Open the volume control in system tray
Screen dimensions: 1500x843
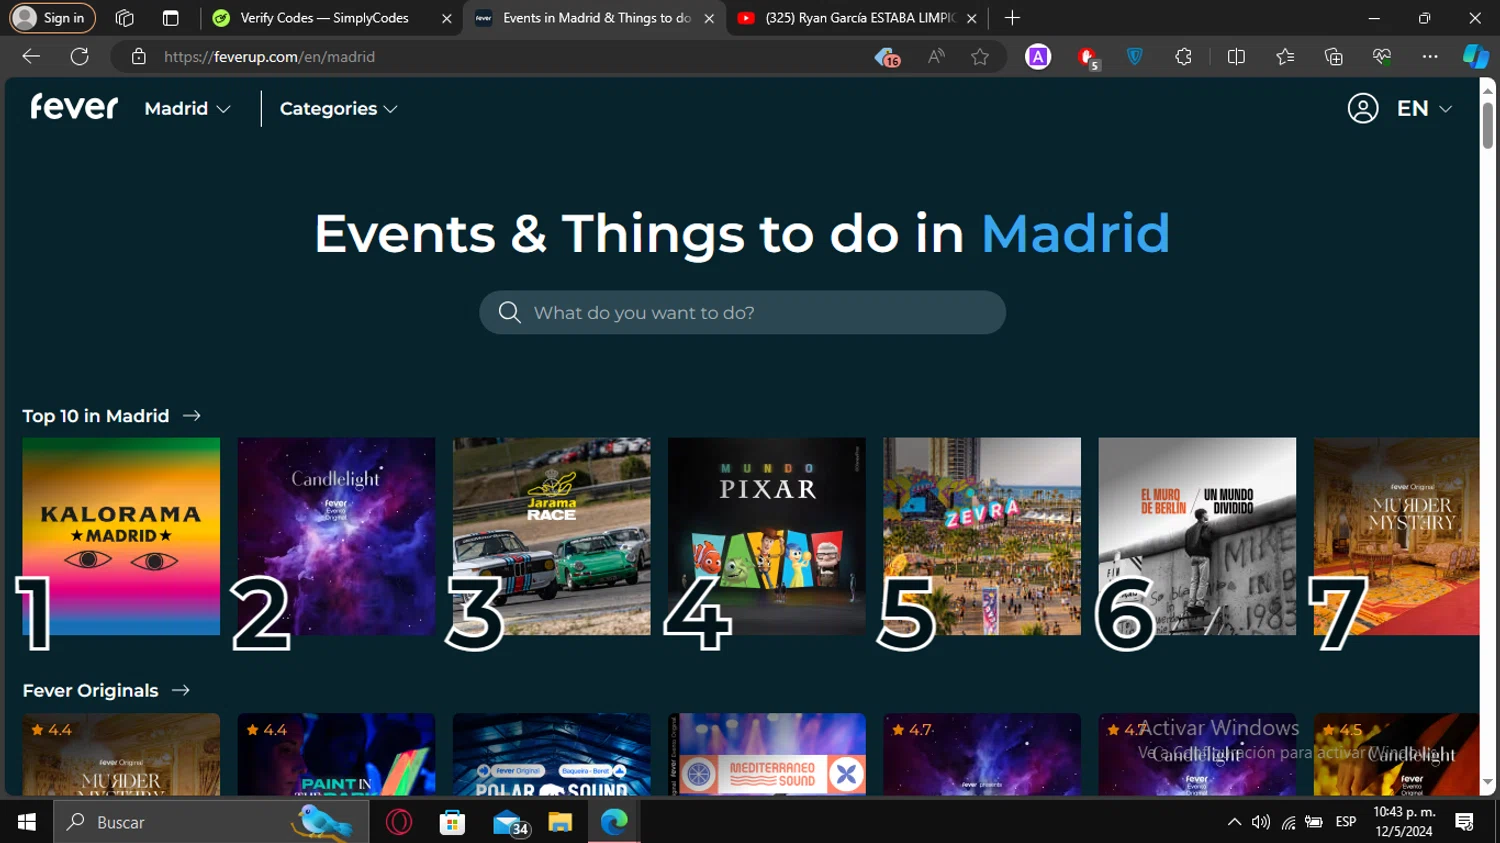click(x=1261, y=822)
